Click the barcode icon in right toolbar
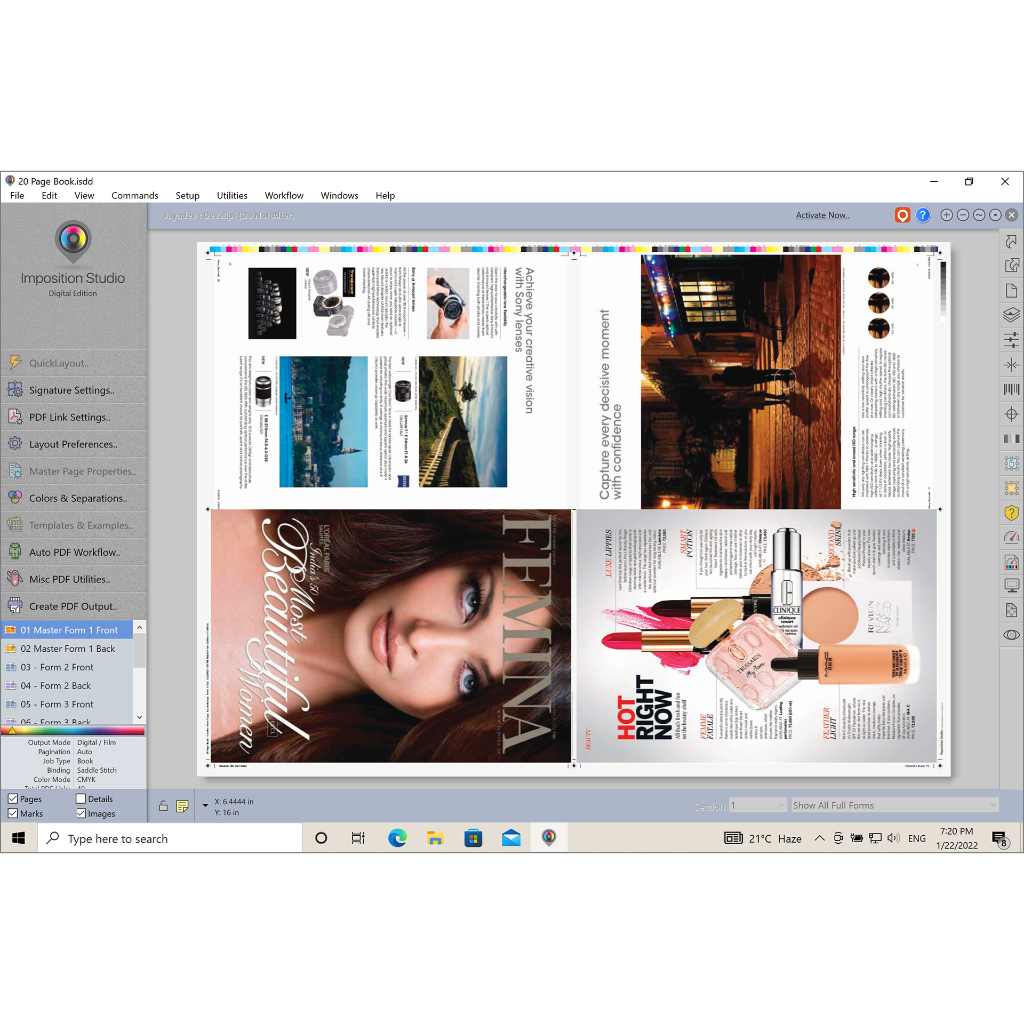 pos(1011,389)
